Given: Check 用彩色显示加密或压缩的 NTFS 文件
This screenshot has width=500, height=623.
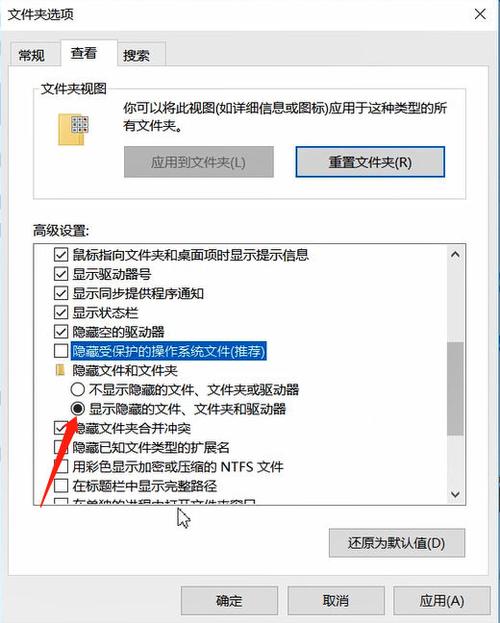Looking at the screenshot, I should (62, 466).
